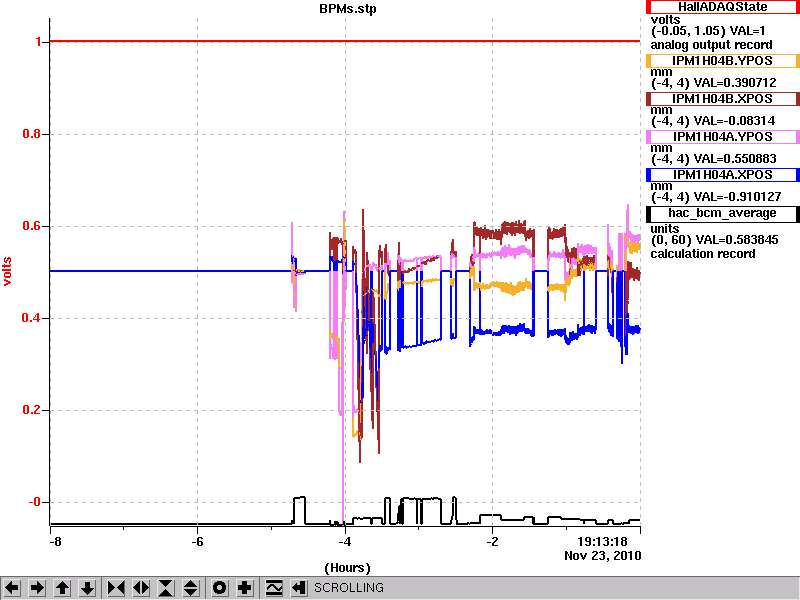Zoom out vertically with the up-down triangles icon
The height and width of the screenshot is (600, 800).
(x=191, y=588)
